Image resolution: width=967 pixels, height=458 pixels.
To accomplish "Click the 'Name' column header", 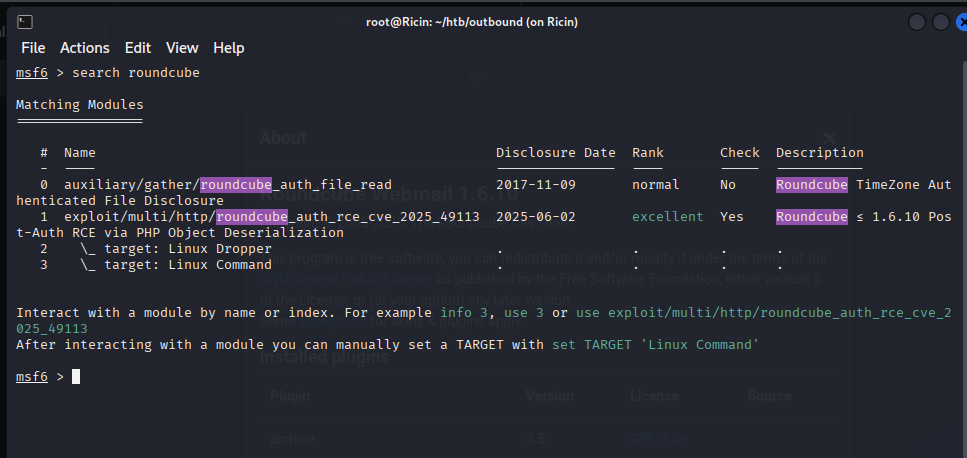I will pyautogui.click(x=80, y=153).
